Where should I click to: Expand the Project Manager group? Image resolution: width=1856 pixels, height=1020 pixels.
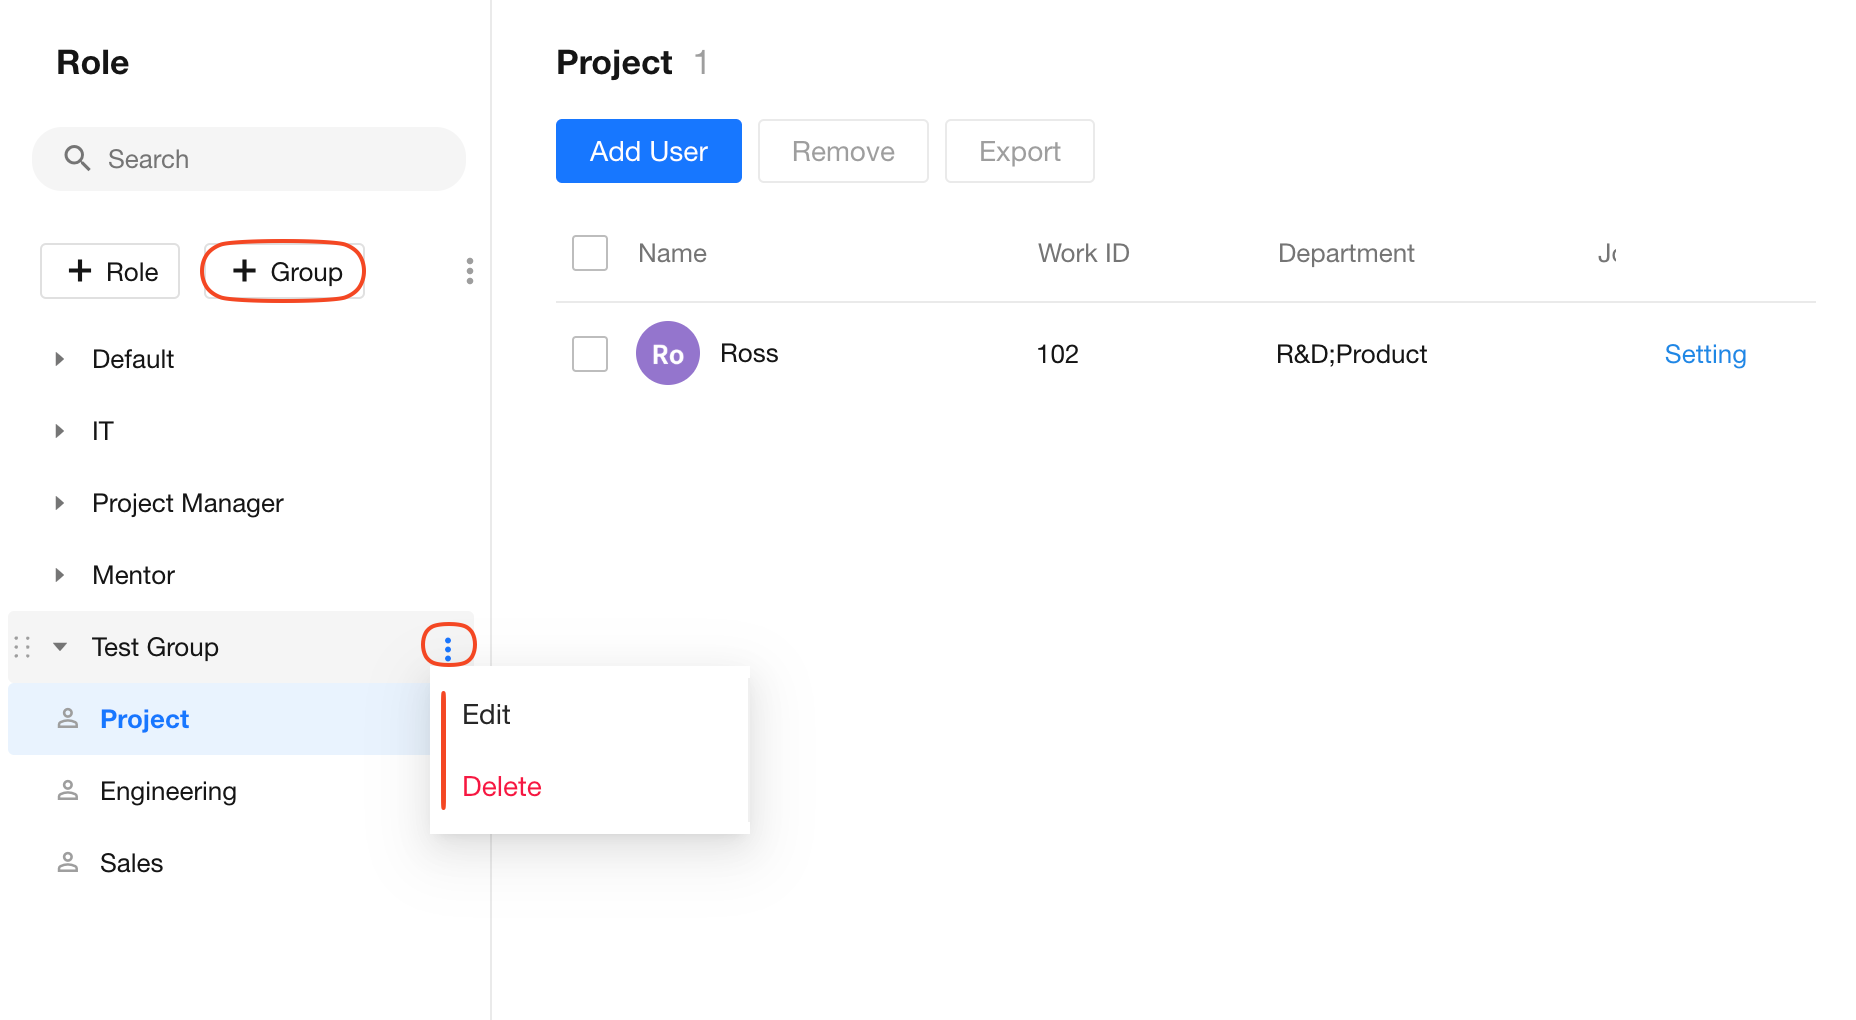coord(60,503)
